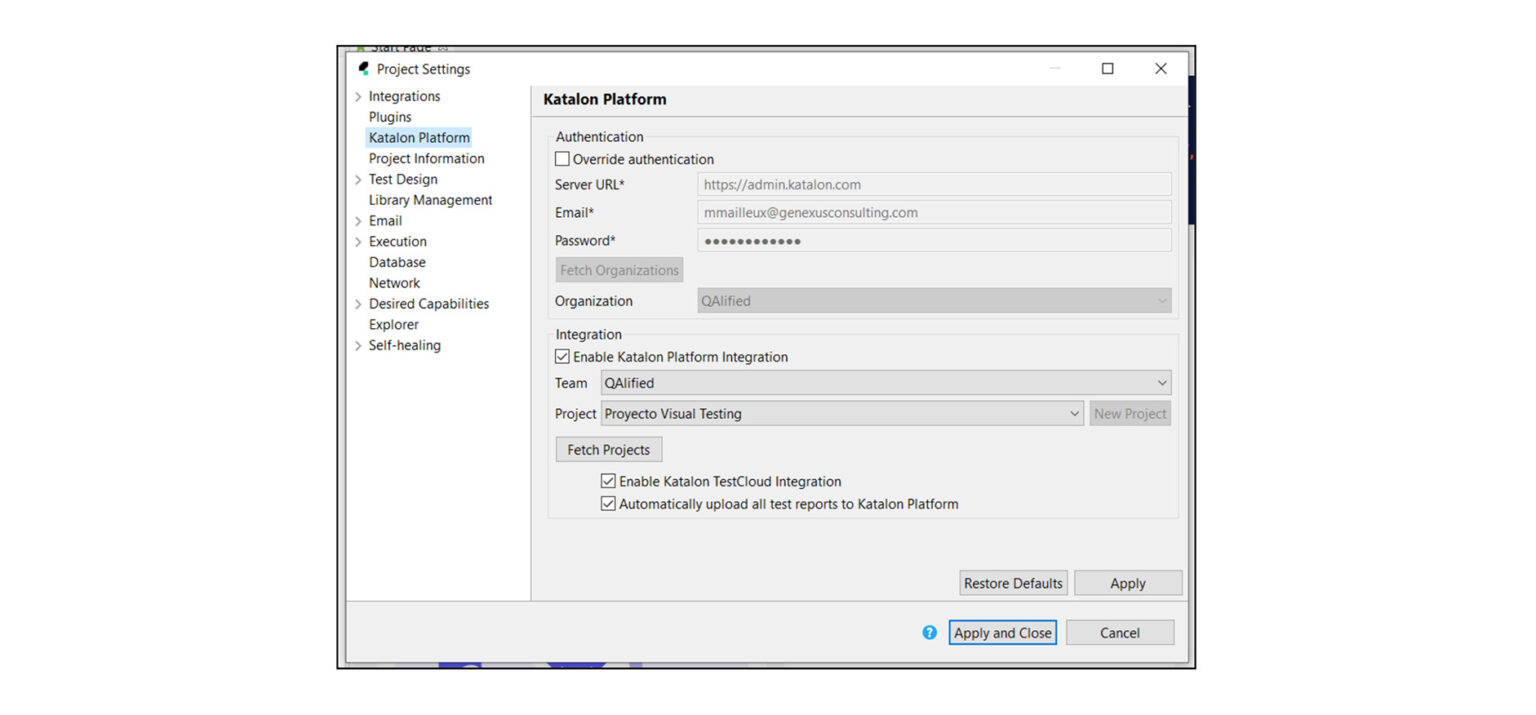Select Database in the settings sidebar
This screenshot has width=1536, height=715.
[397, 262]
